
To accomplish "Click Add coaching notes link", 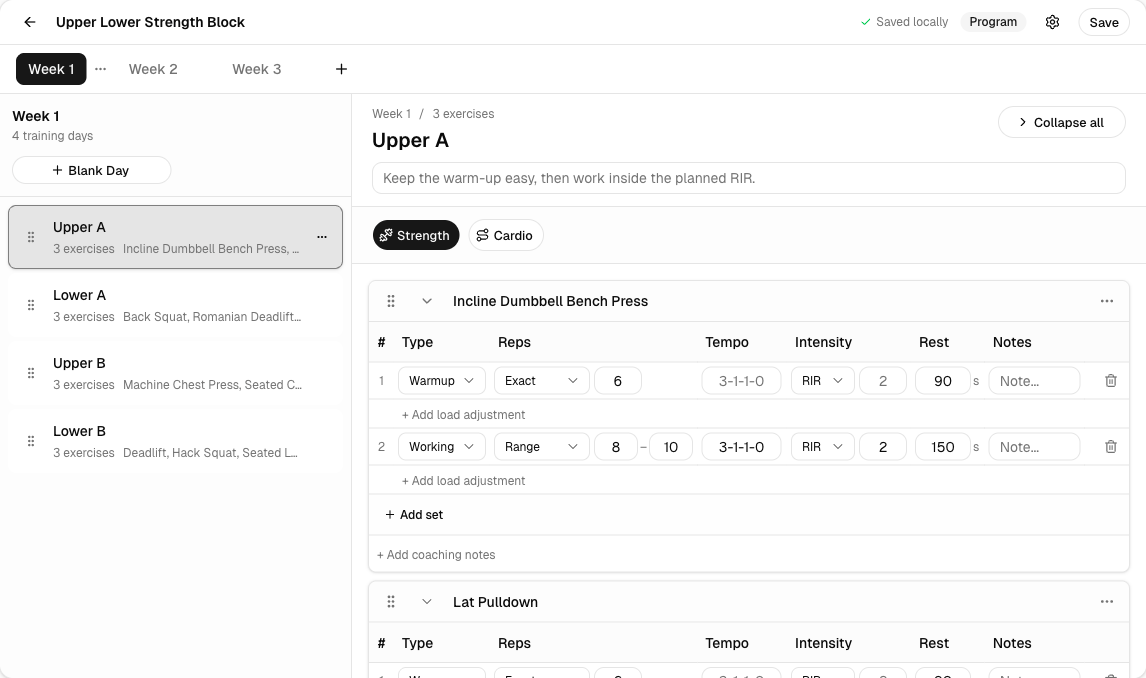I will coord(436,555).
